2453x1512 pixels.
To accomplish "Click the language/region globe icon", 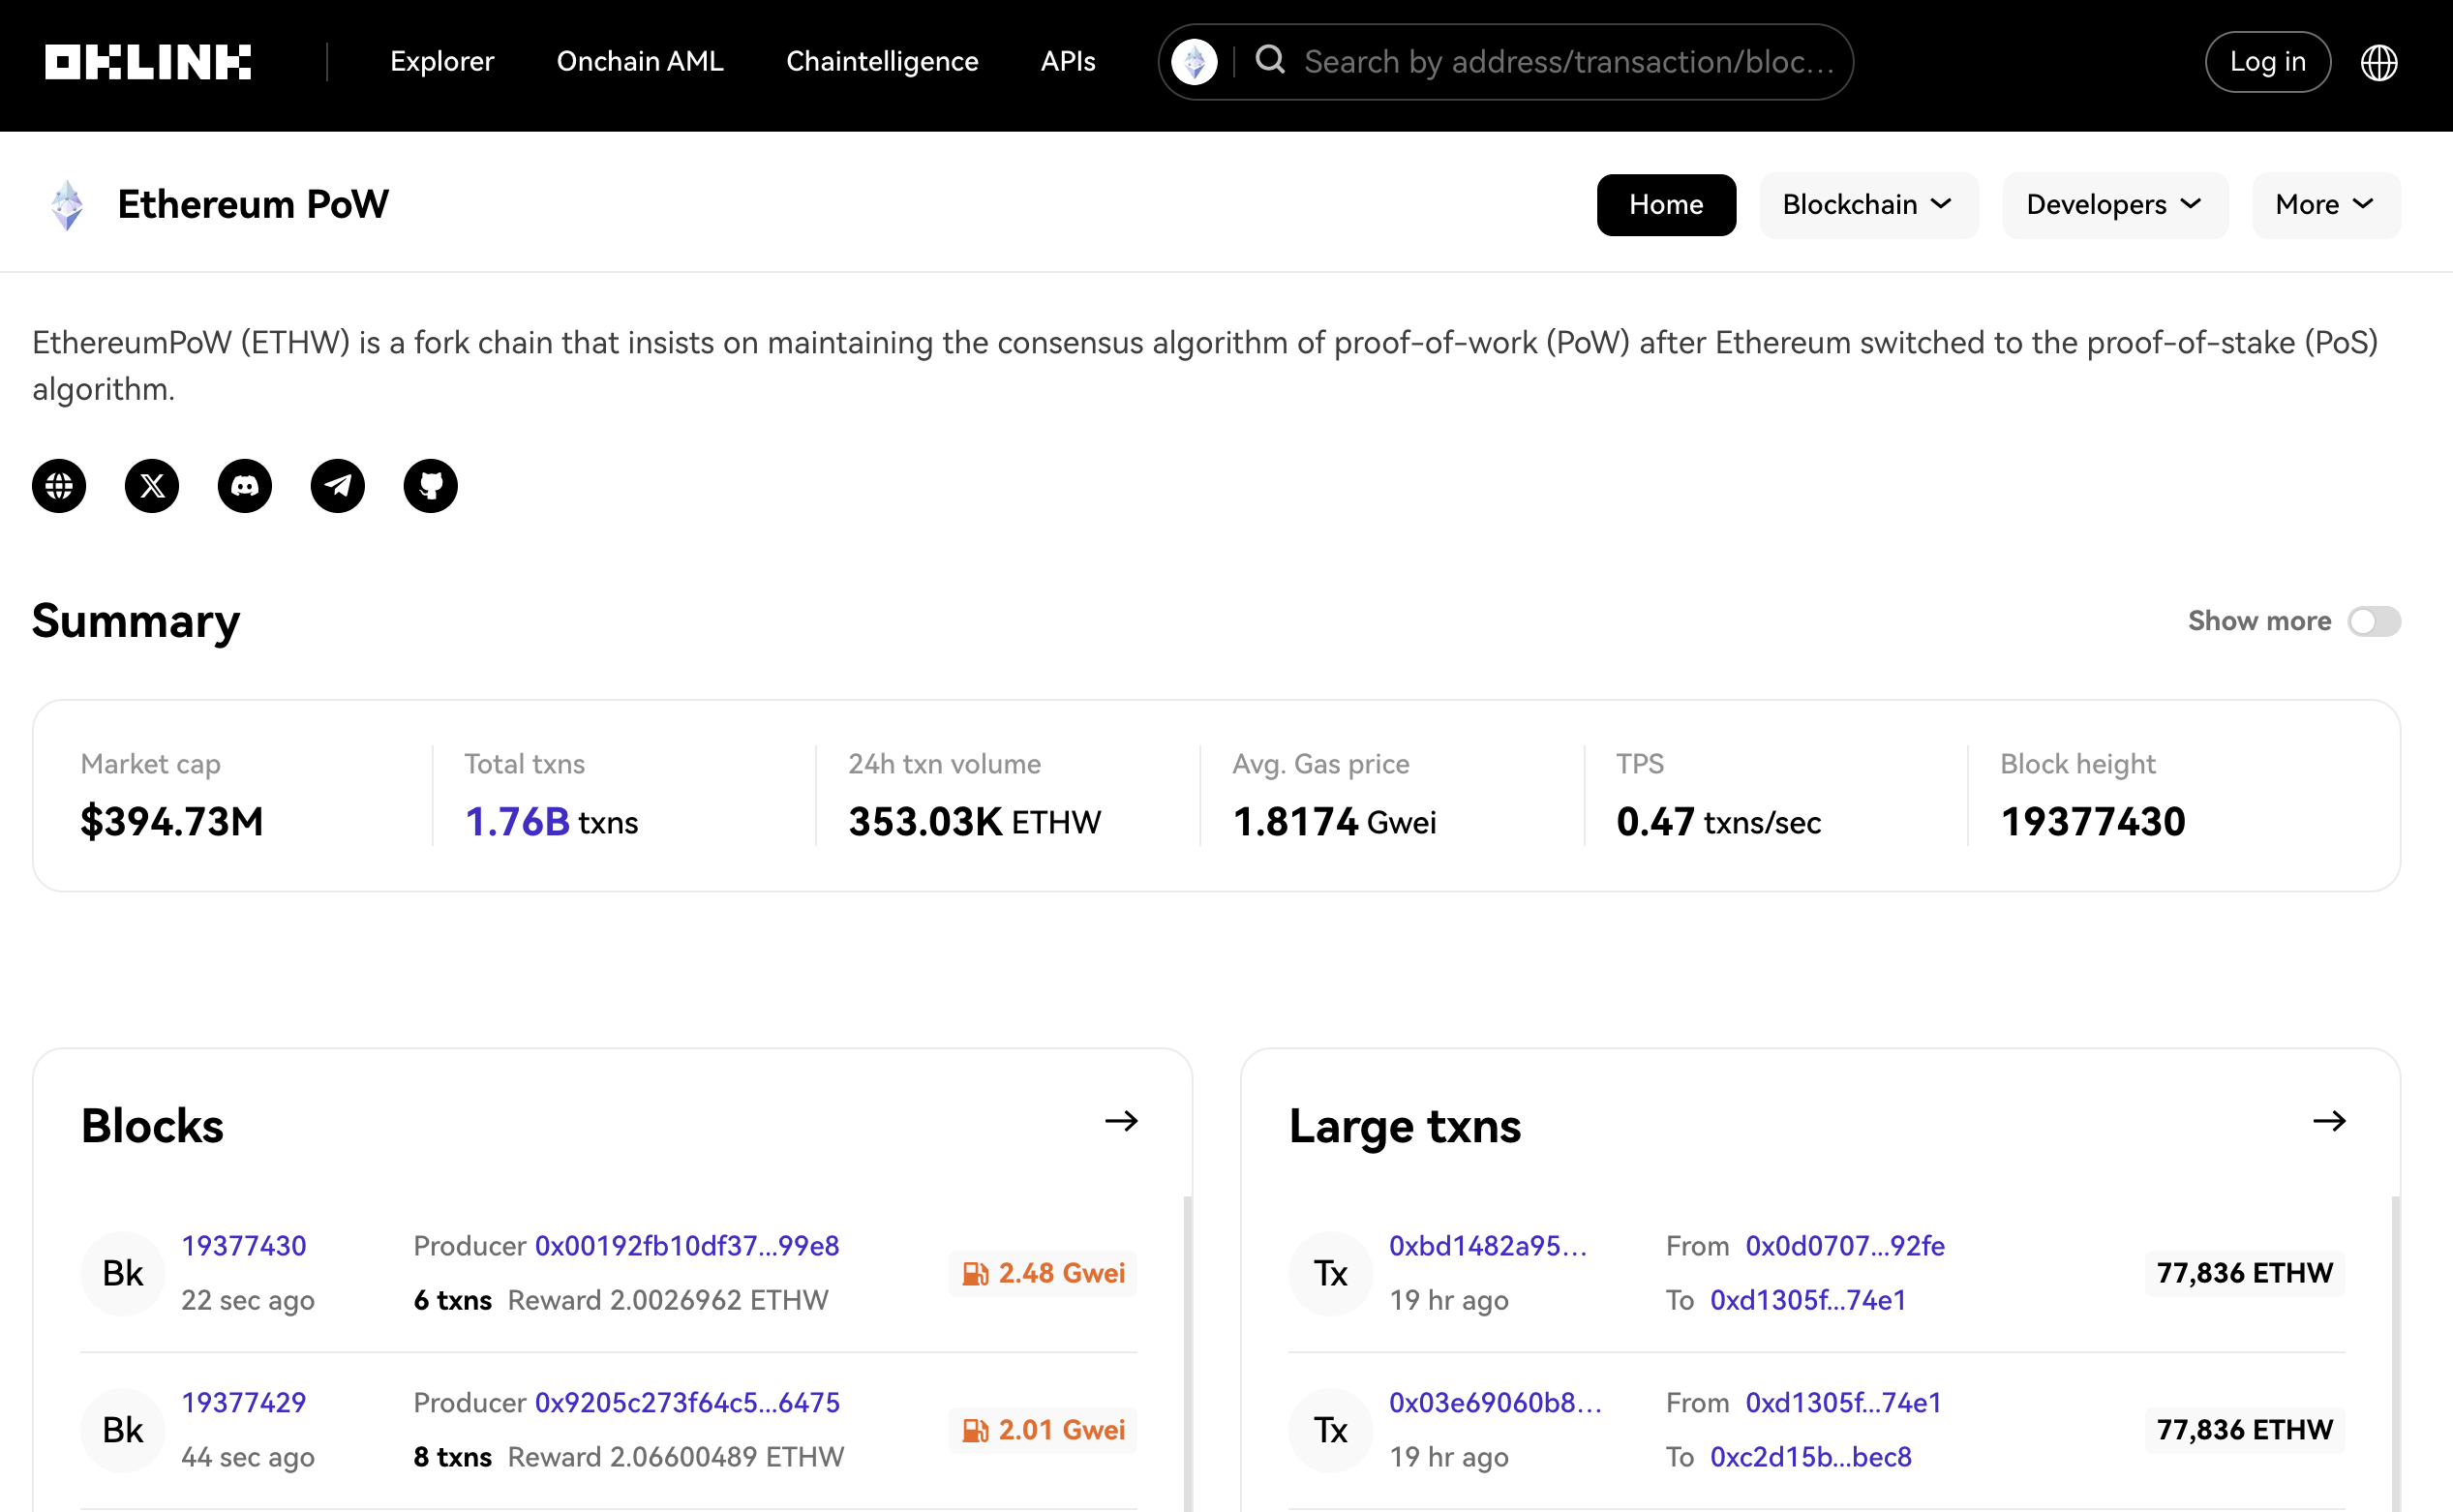I will [2379, 61].
